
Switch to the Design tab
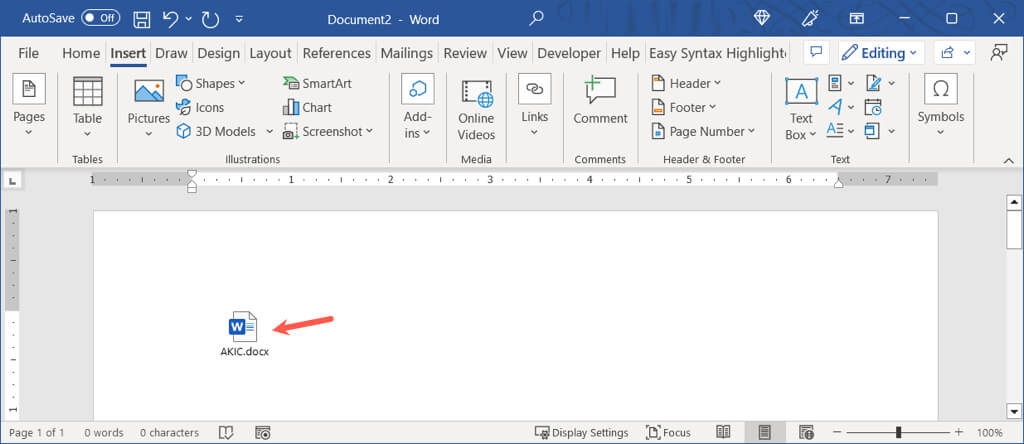(x=219, y=53)
